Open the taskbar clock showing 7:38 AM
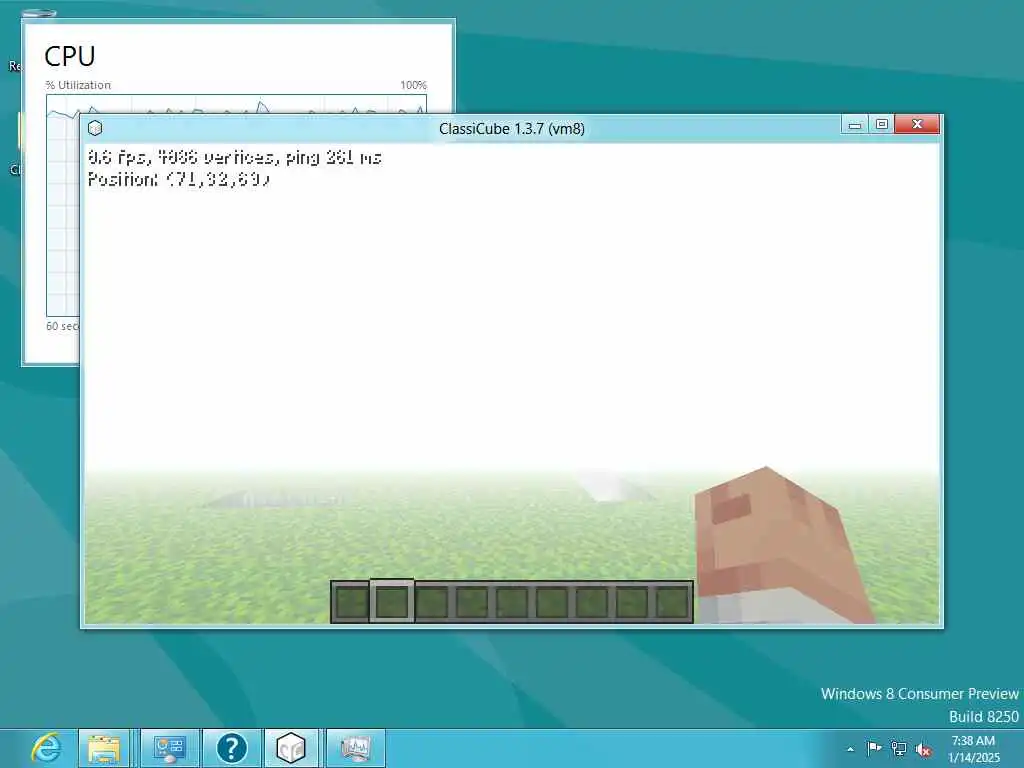This screenshot has height=768, width=1024. [x=973, y=749]
